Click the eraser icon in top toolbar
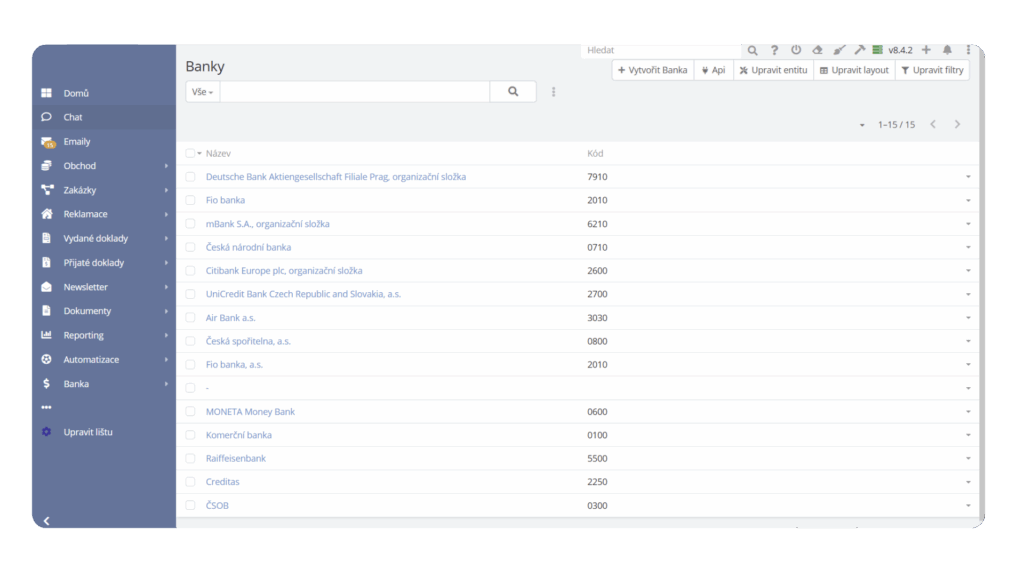This screenshot has height=576, width=1024. (817, 50)
